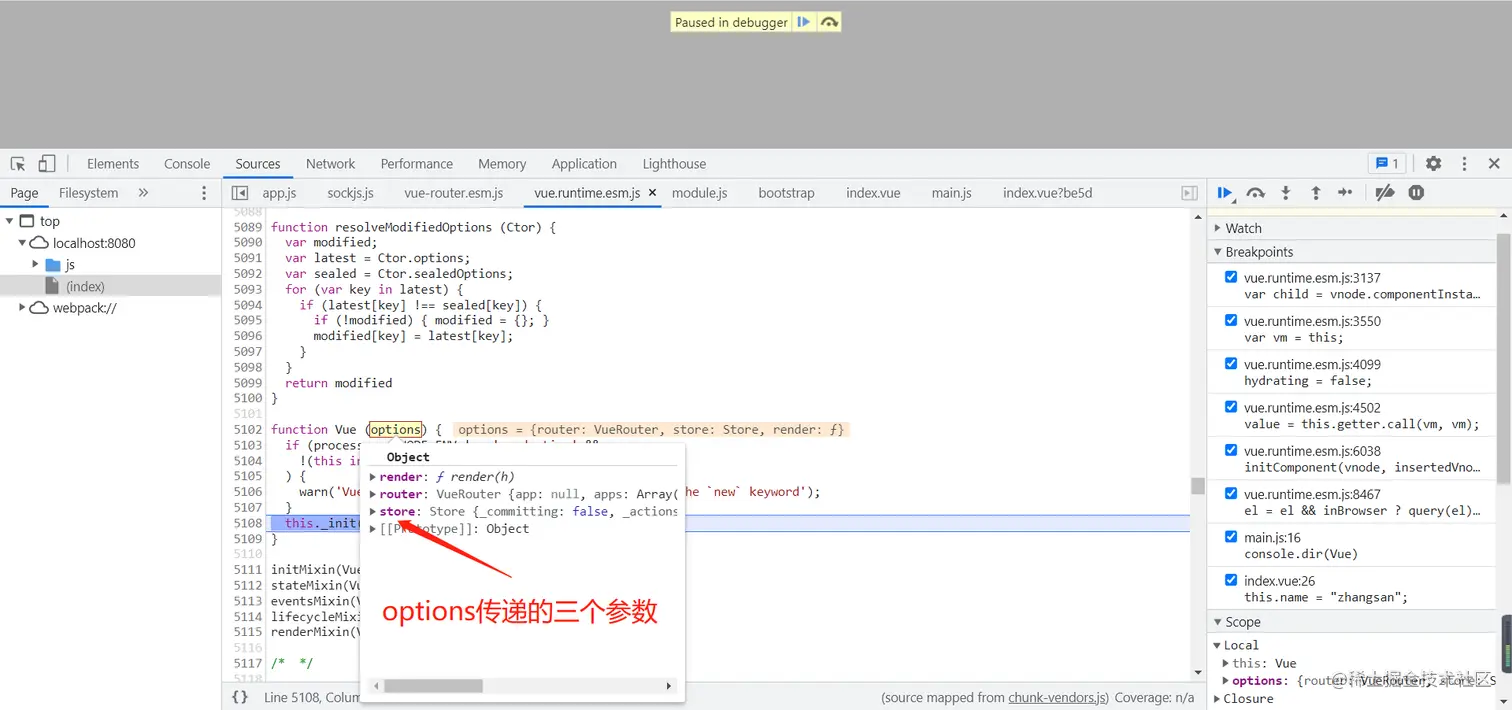Step over next function call in sidebar
The image size is (1512, 710).
coord(1256,193)
